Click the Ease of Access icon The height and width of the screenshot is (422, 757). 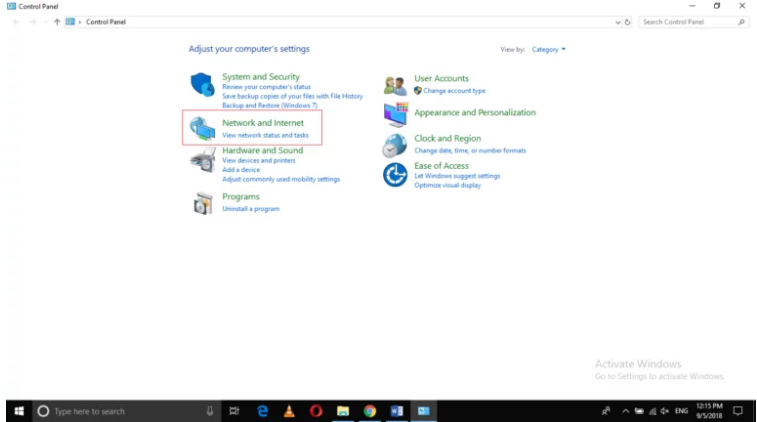396,175
